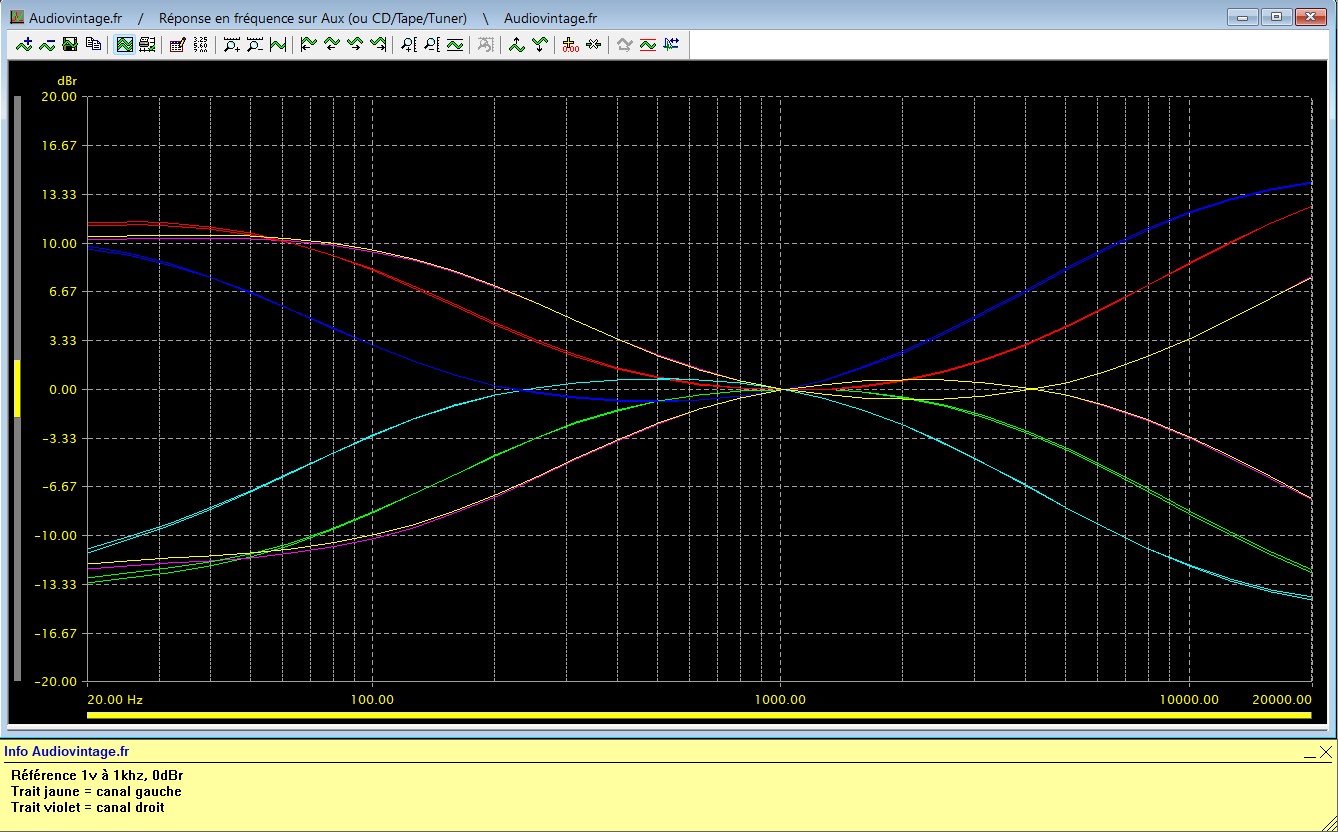This screenshot has width=1338, height=832.
Task: Click the yellow horizontal bar under frequency axis
Action: tap(699, 715)
